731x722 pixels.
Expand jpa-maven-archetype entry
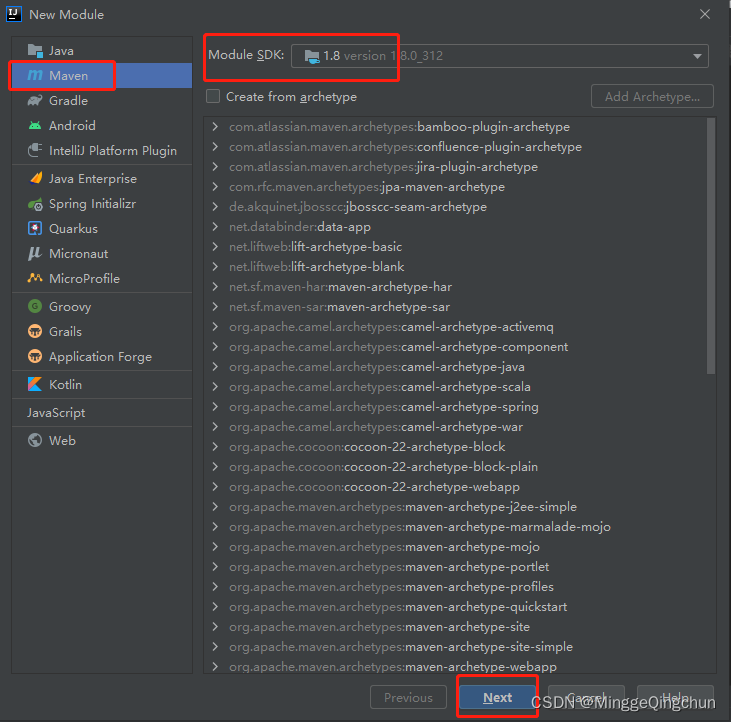point(215,186)
